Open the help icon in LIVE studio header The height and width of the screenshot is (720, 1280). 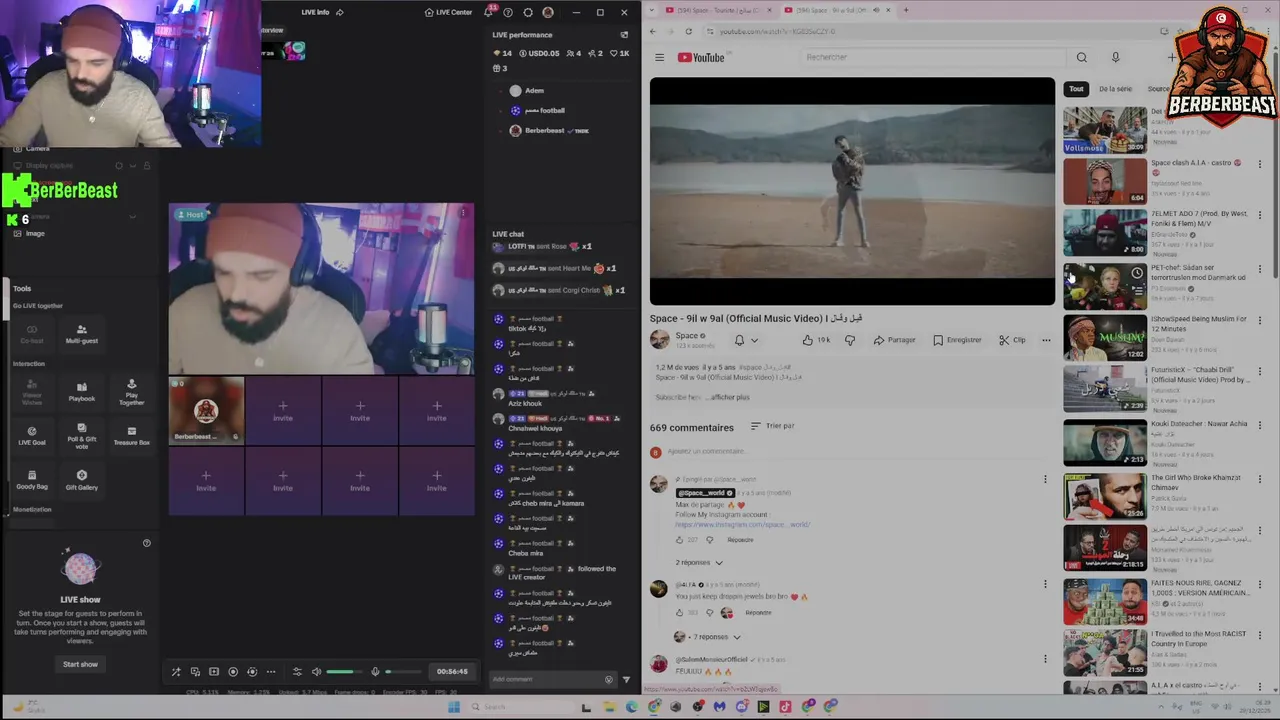tap(508, 12)
